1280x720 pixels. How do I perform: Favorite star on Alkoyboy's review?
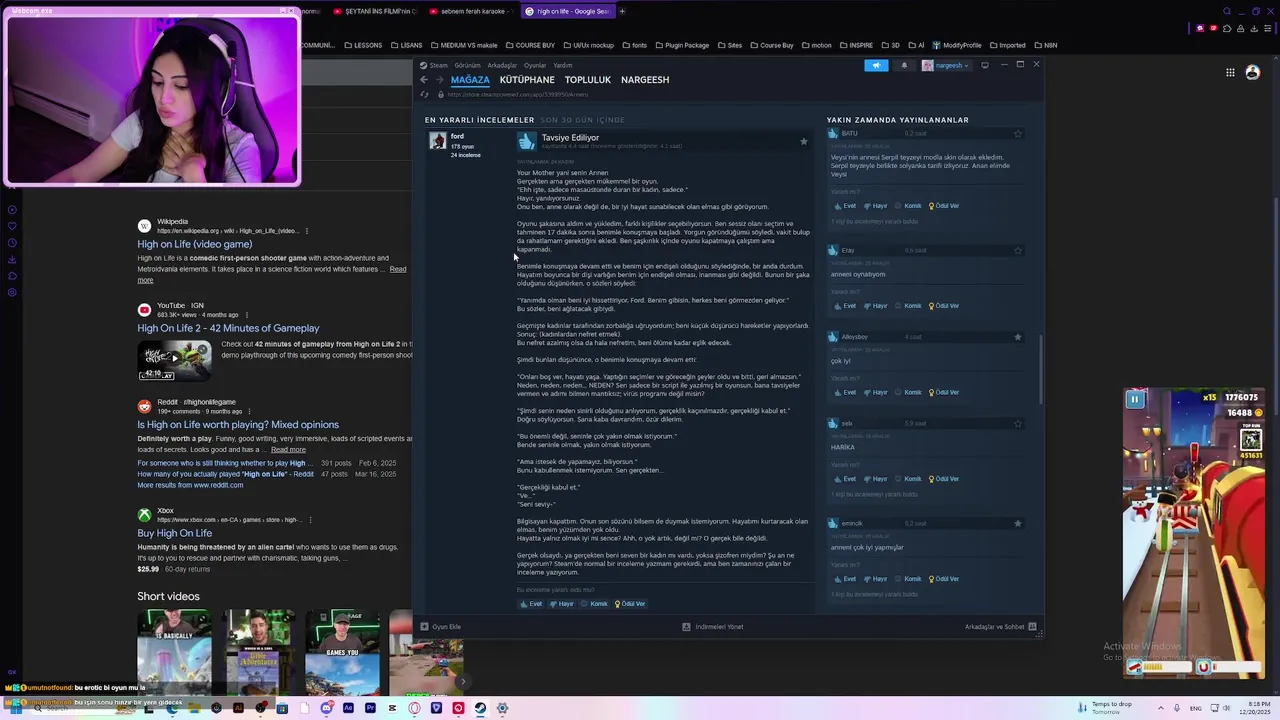(1018, 337)
